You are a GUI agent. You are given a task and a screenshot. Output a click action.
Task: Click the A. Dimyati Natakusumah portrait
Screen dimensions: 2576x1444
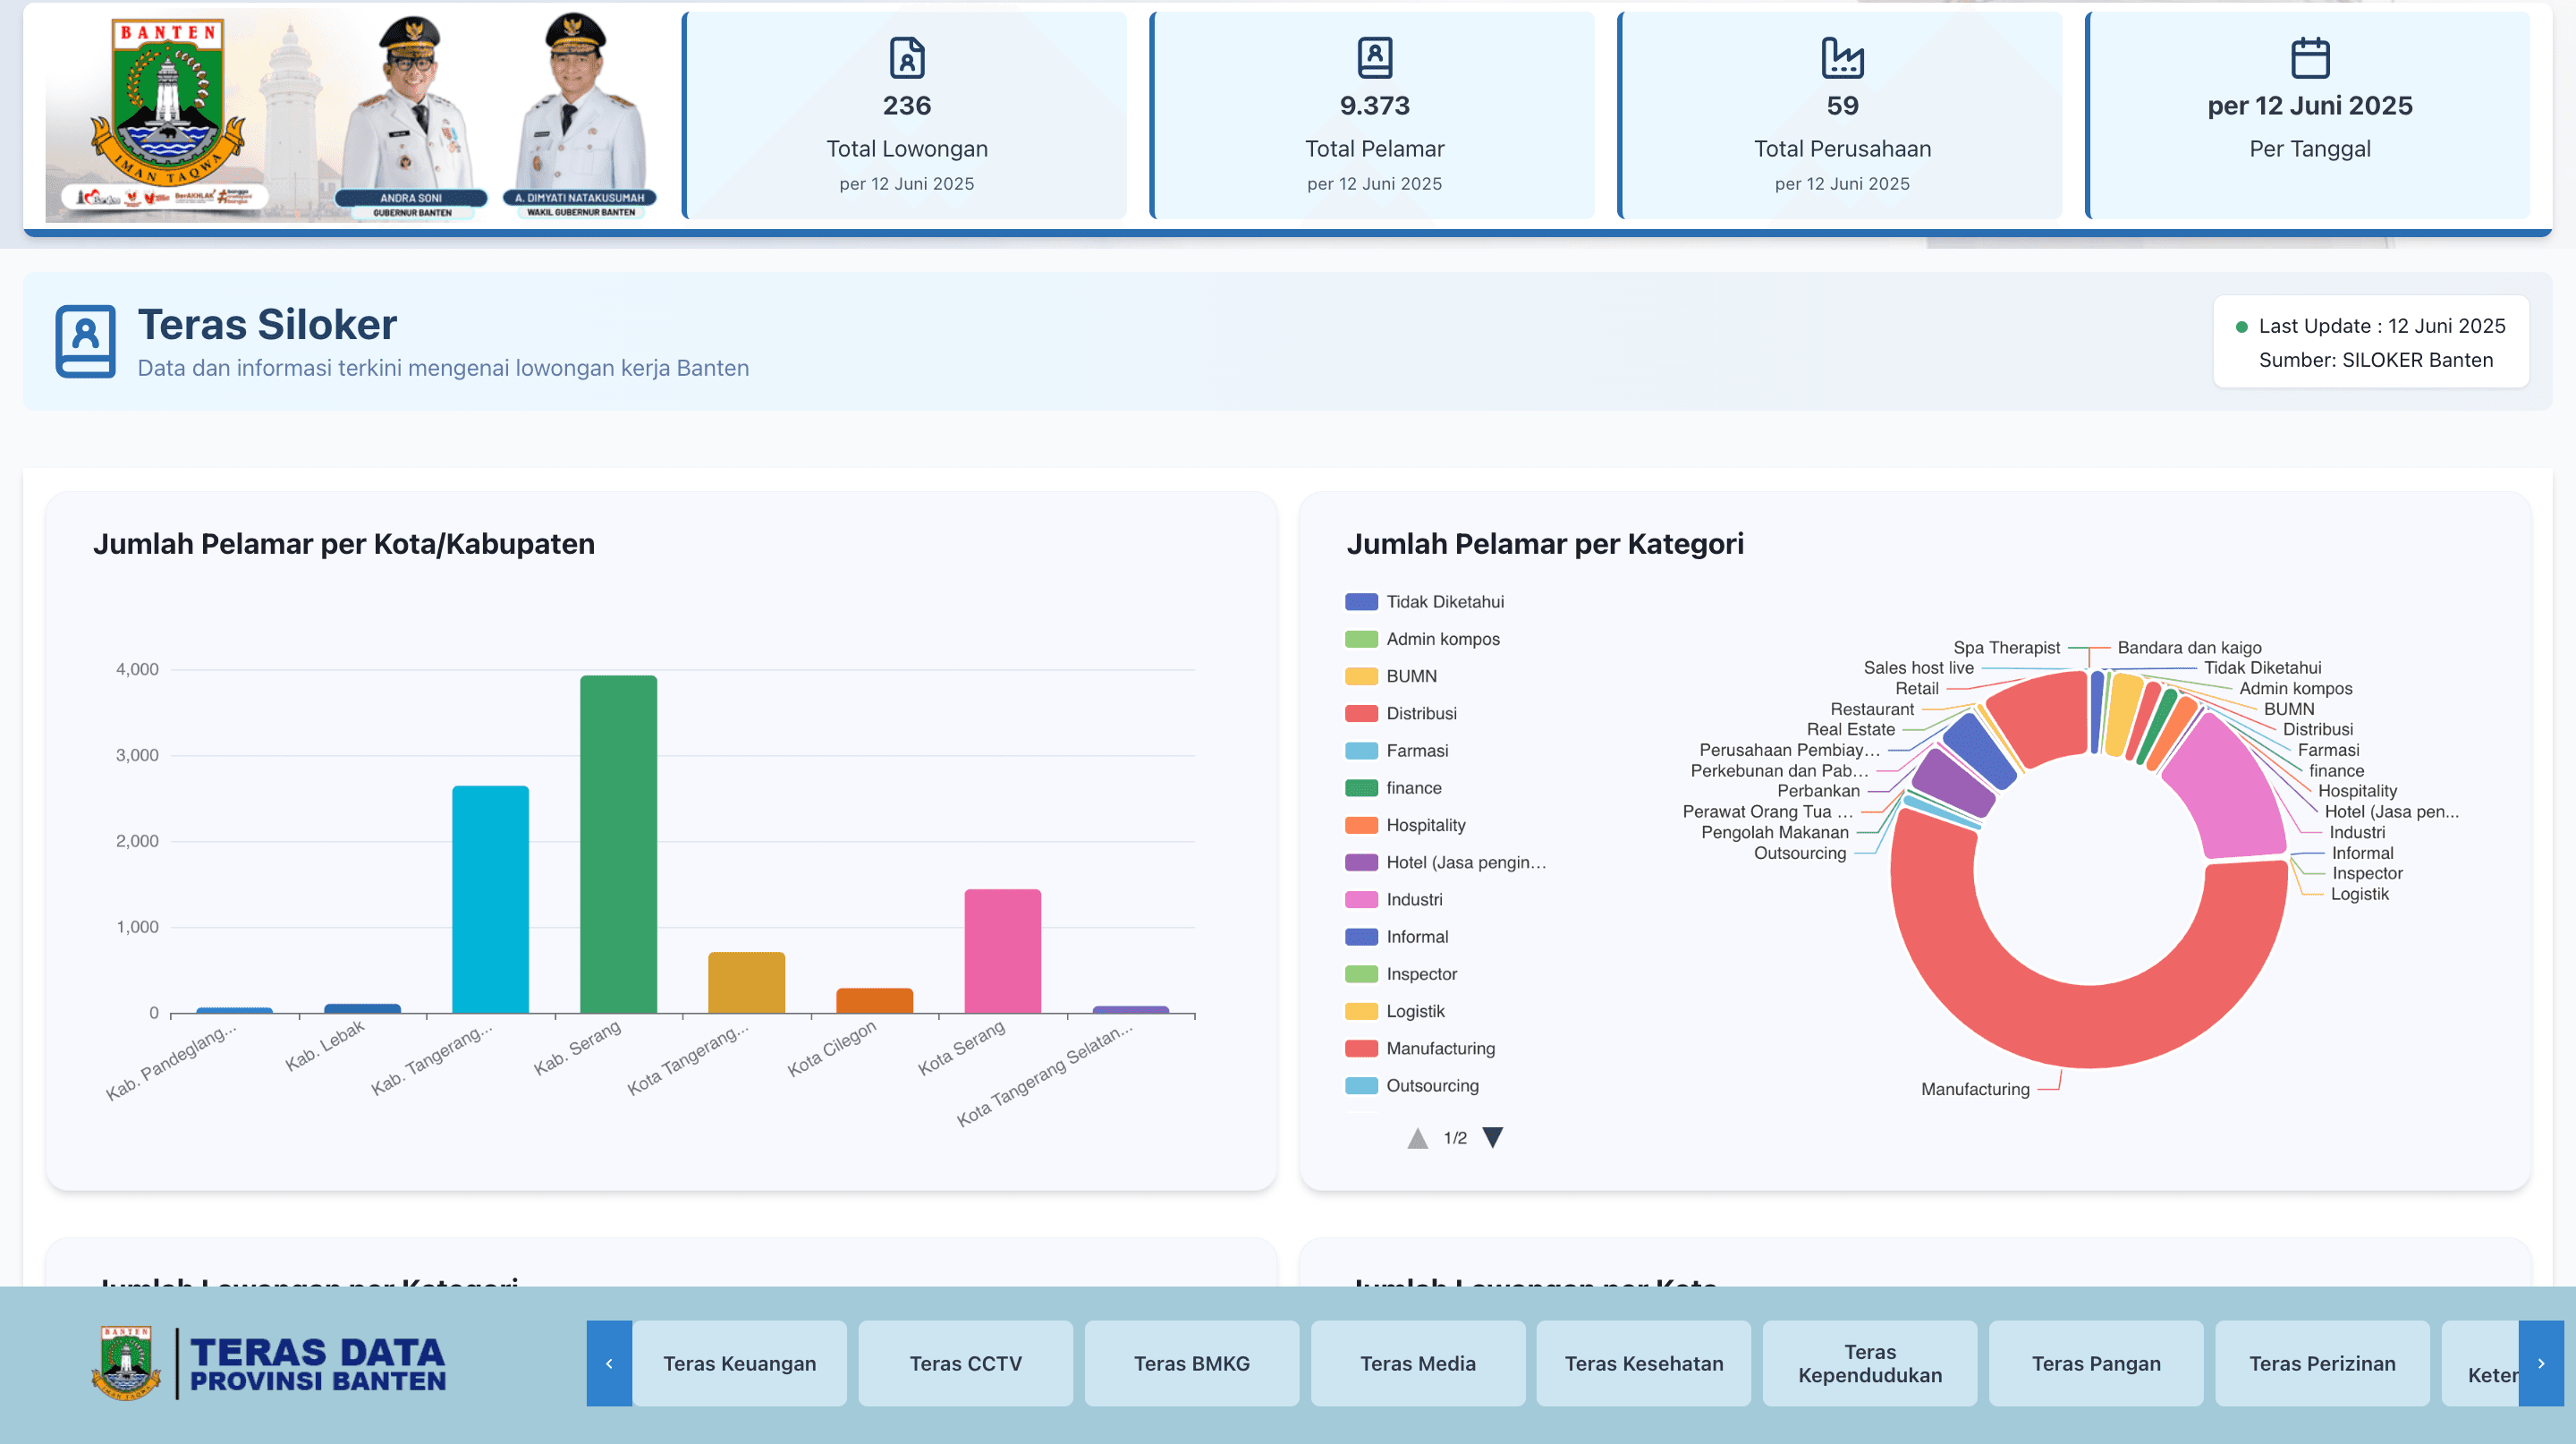pos(580,115)
